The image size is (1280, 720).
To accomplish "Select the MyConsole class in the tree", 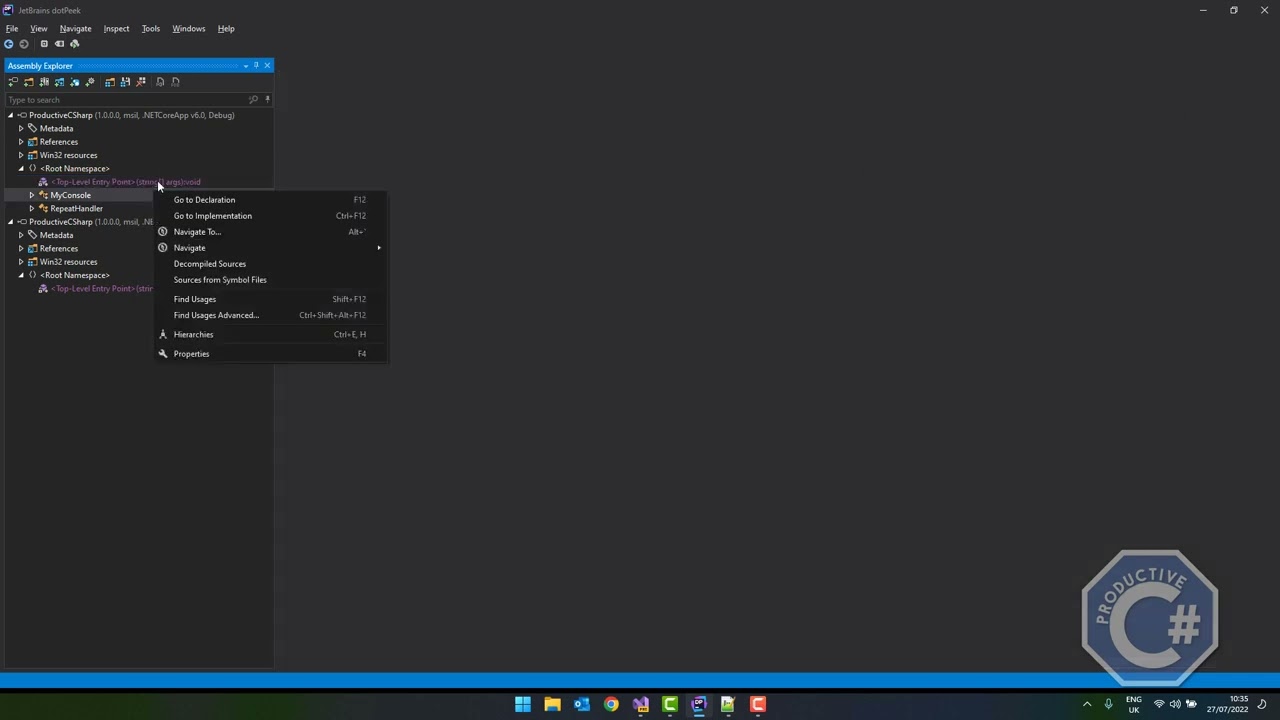I will coord(70,195).
